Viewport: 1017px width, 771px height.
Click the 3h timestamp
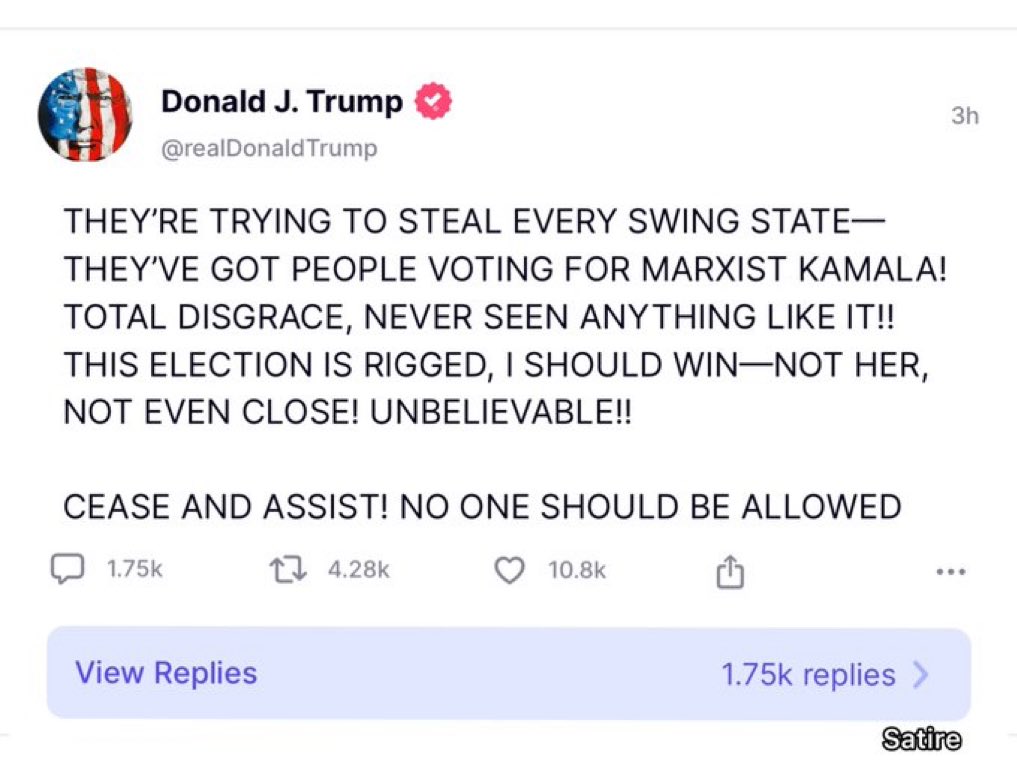pos(964,115)
